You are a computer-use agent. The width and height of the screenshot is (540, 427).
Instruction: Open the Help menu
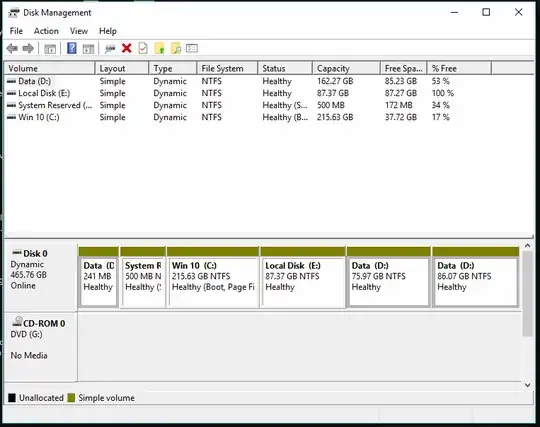pos(108,31)
